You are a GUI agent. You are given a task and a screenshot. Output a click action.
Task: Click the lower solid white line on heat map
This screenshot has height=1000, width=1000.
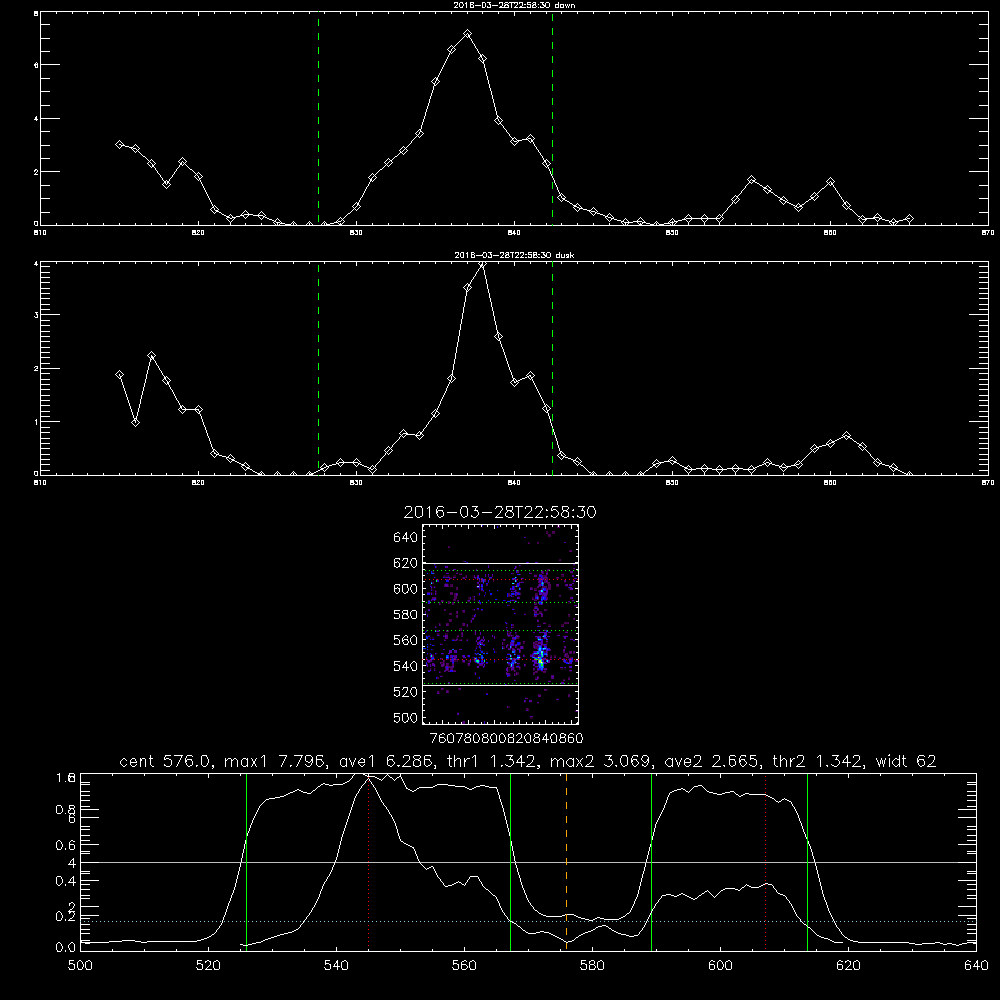[501, 686]
